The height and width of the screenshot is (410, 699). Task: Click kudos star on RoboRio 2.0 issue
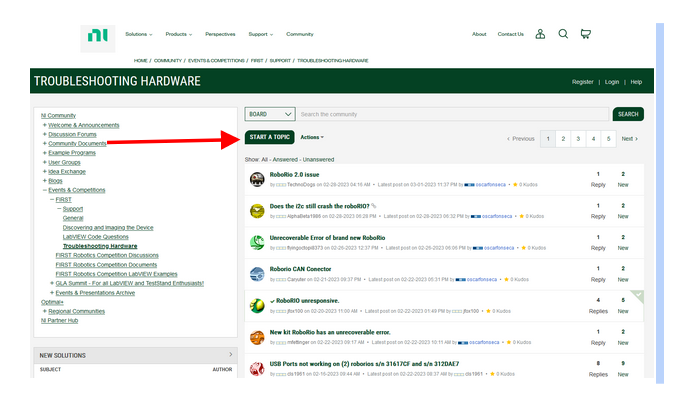(x=515, y=184)
